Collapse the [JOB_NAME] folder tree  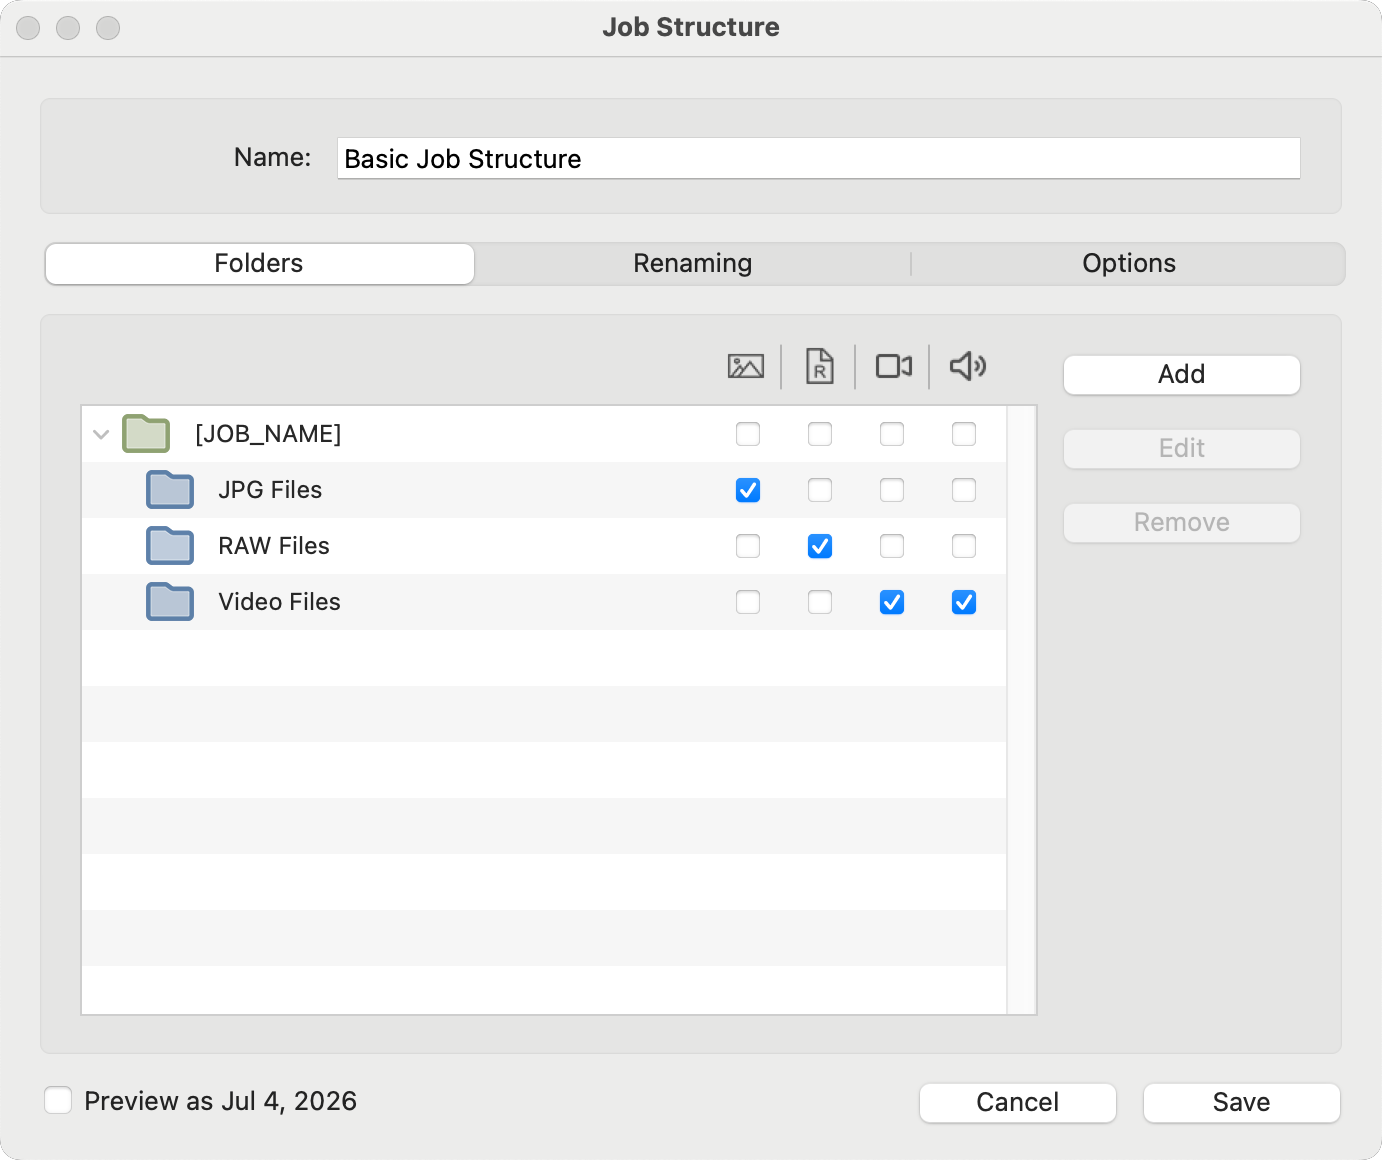(x=101, y=434)
